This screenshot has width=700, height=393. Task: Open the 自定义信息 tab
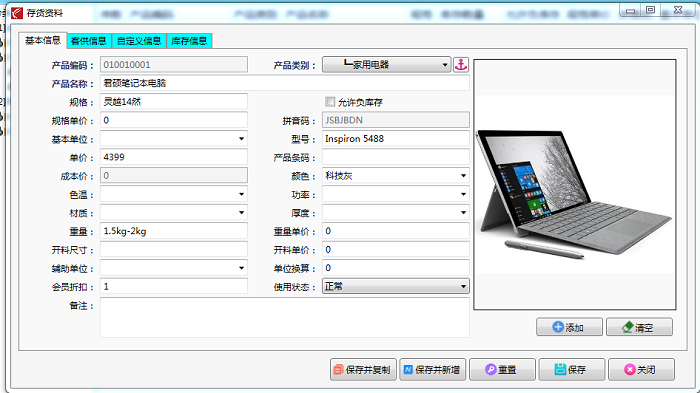click(x=139, y=41)
